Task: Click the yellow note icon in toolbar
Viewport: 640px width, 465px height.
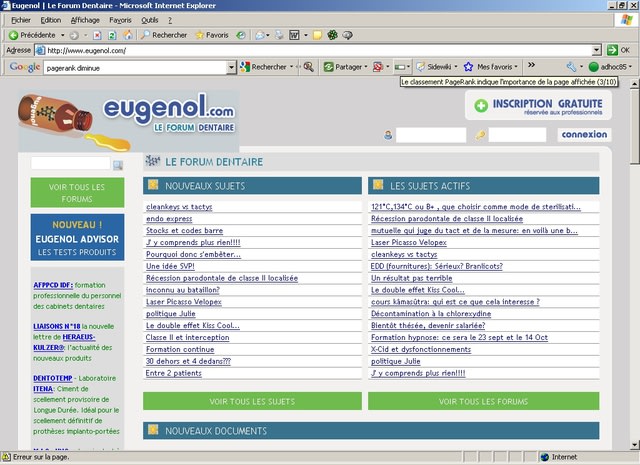Action: pos(317,36)
